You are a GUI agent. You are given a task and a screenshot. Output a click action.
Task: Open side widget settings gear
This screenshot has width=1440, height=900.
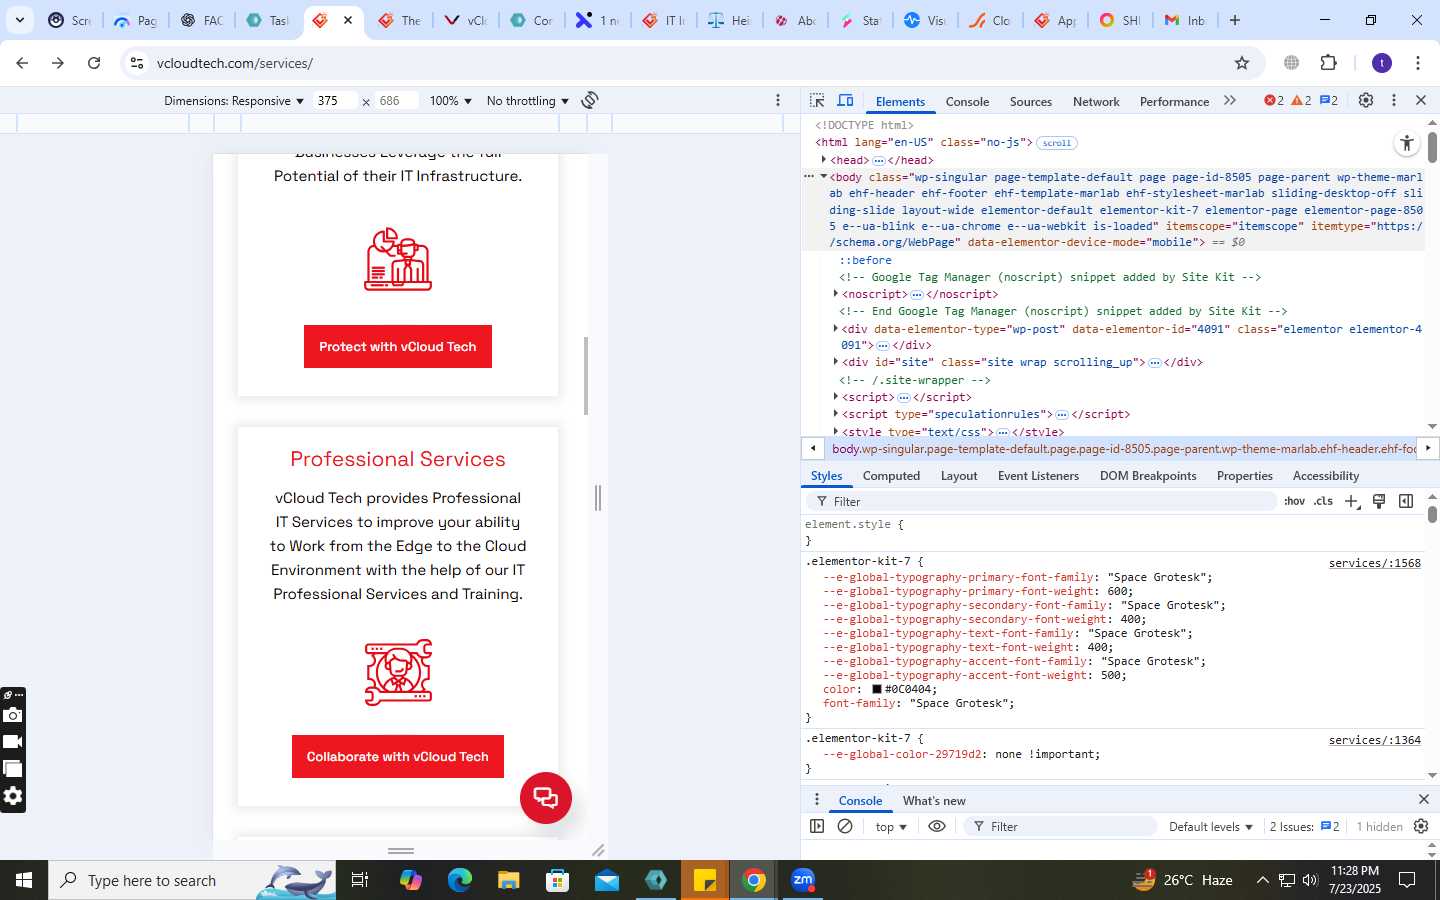[x=13, y=796]
